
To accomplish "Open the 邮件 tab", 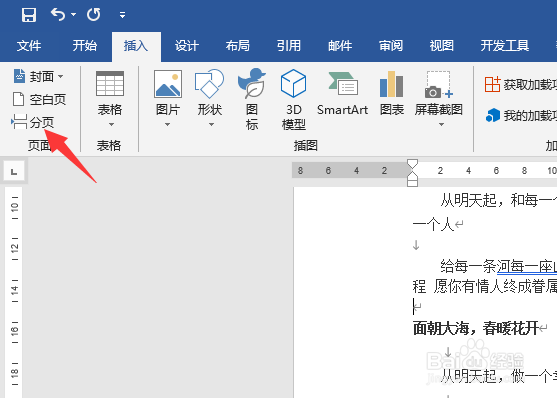I will [x=340, y=46].
